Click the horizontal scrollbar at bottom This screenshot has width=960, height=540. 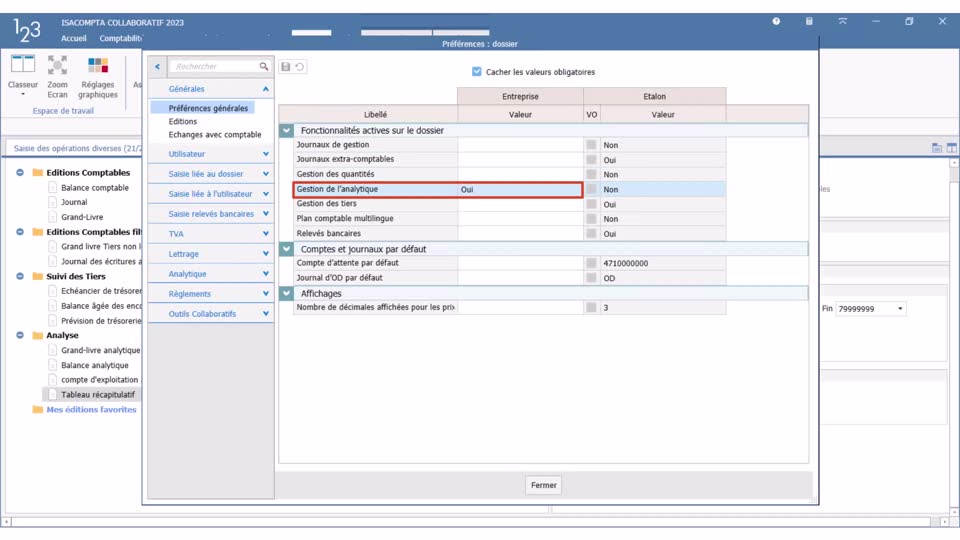click(471, 522)
